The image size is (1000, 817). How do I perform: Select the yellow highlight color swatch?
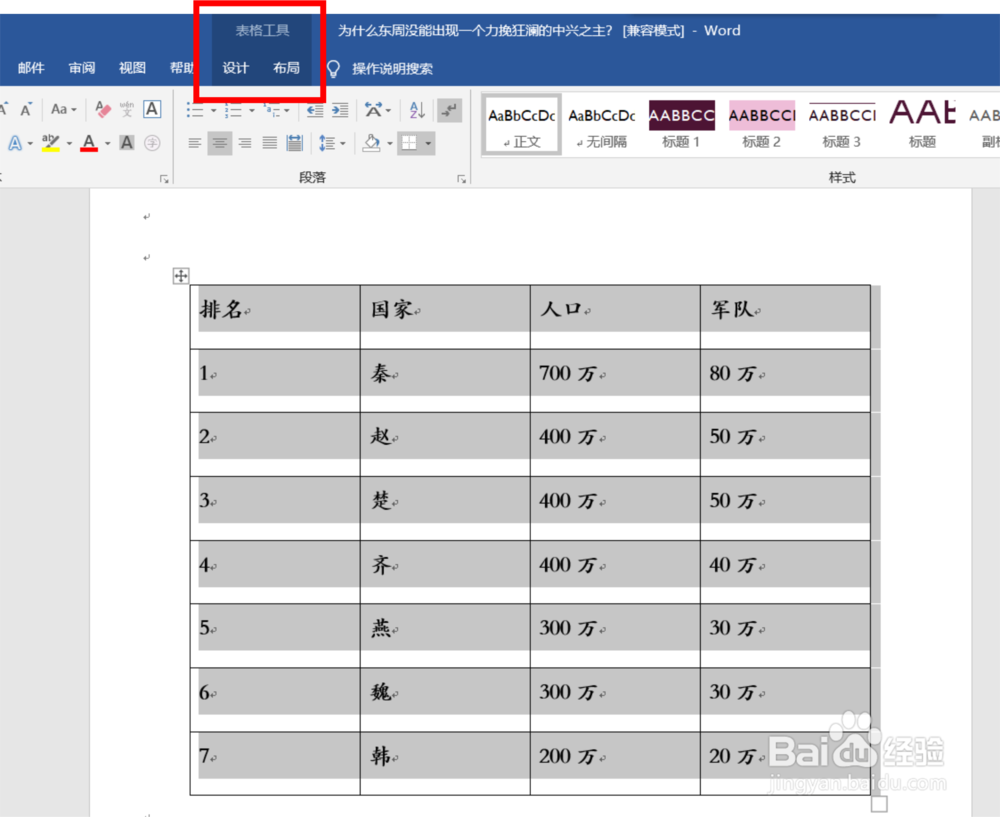pyautogui.click(x=50, y=150)
